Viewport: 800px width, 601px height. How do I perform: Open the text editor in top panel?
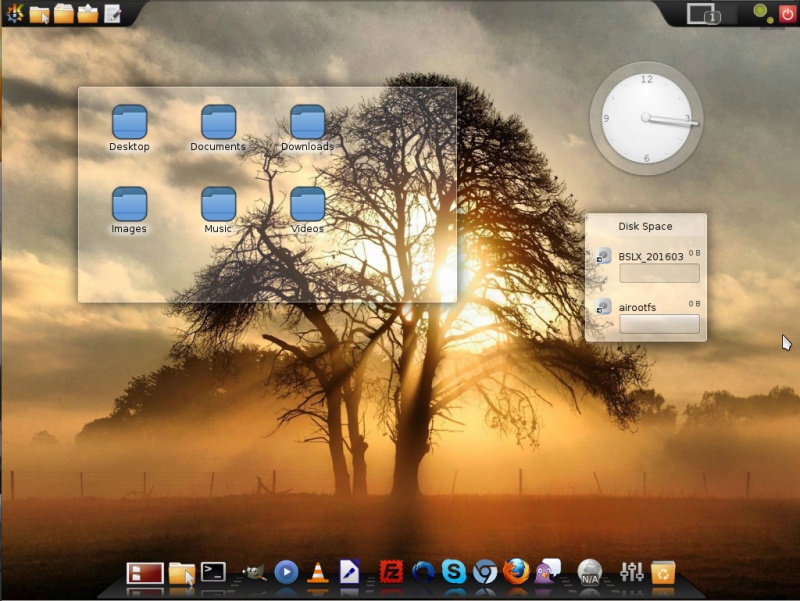pos(113,14)
